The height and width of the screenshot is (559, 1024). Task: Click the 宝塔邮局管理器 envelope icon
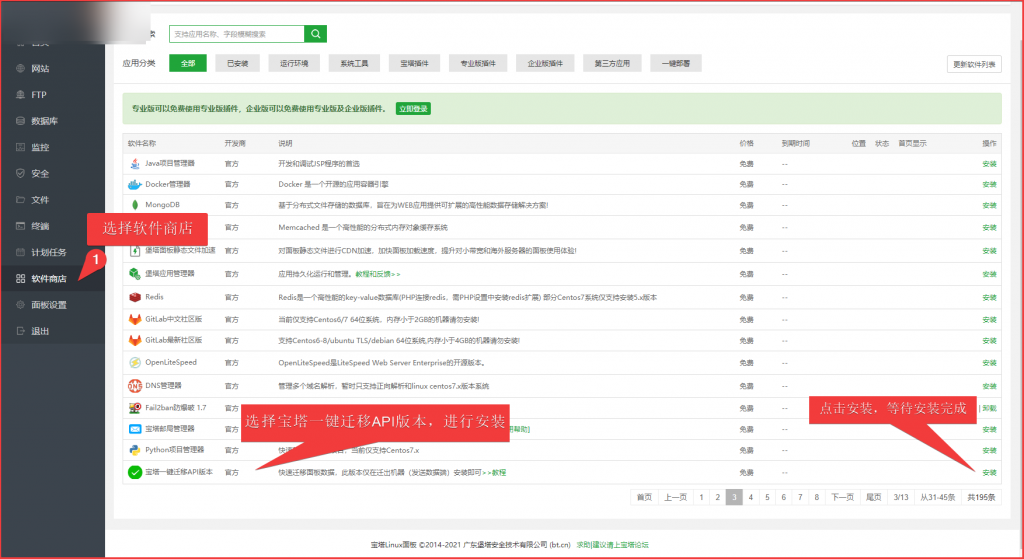click(x=135, y=429)
